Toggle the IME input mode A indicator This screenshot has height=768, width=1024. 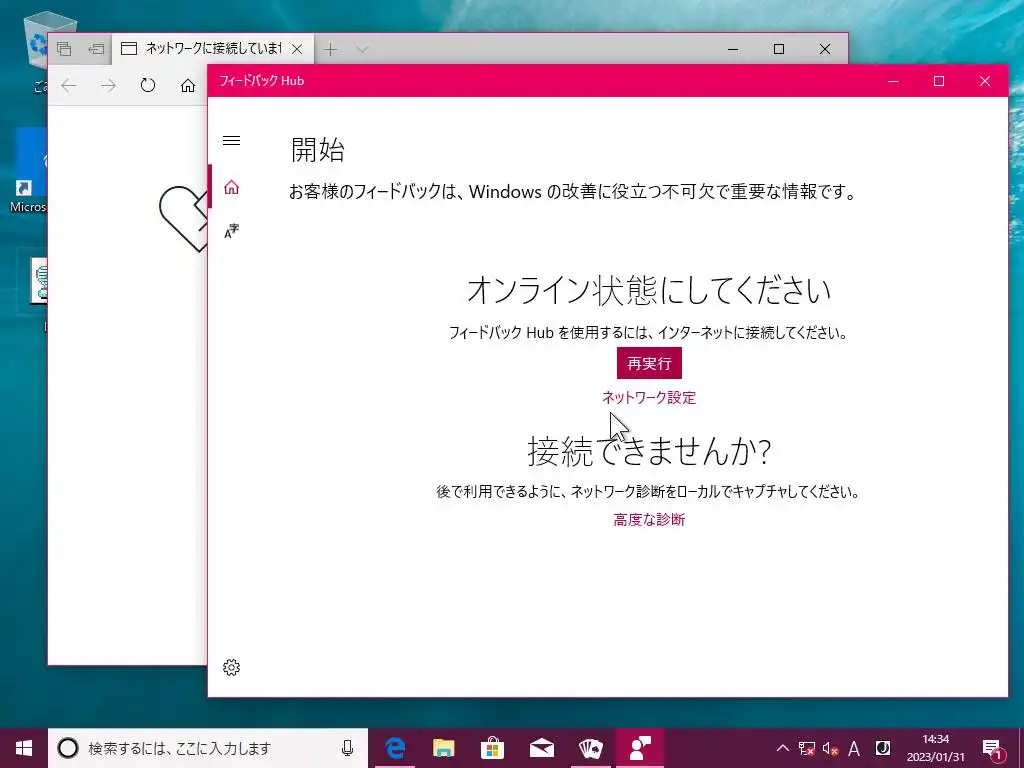(854, 748)
